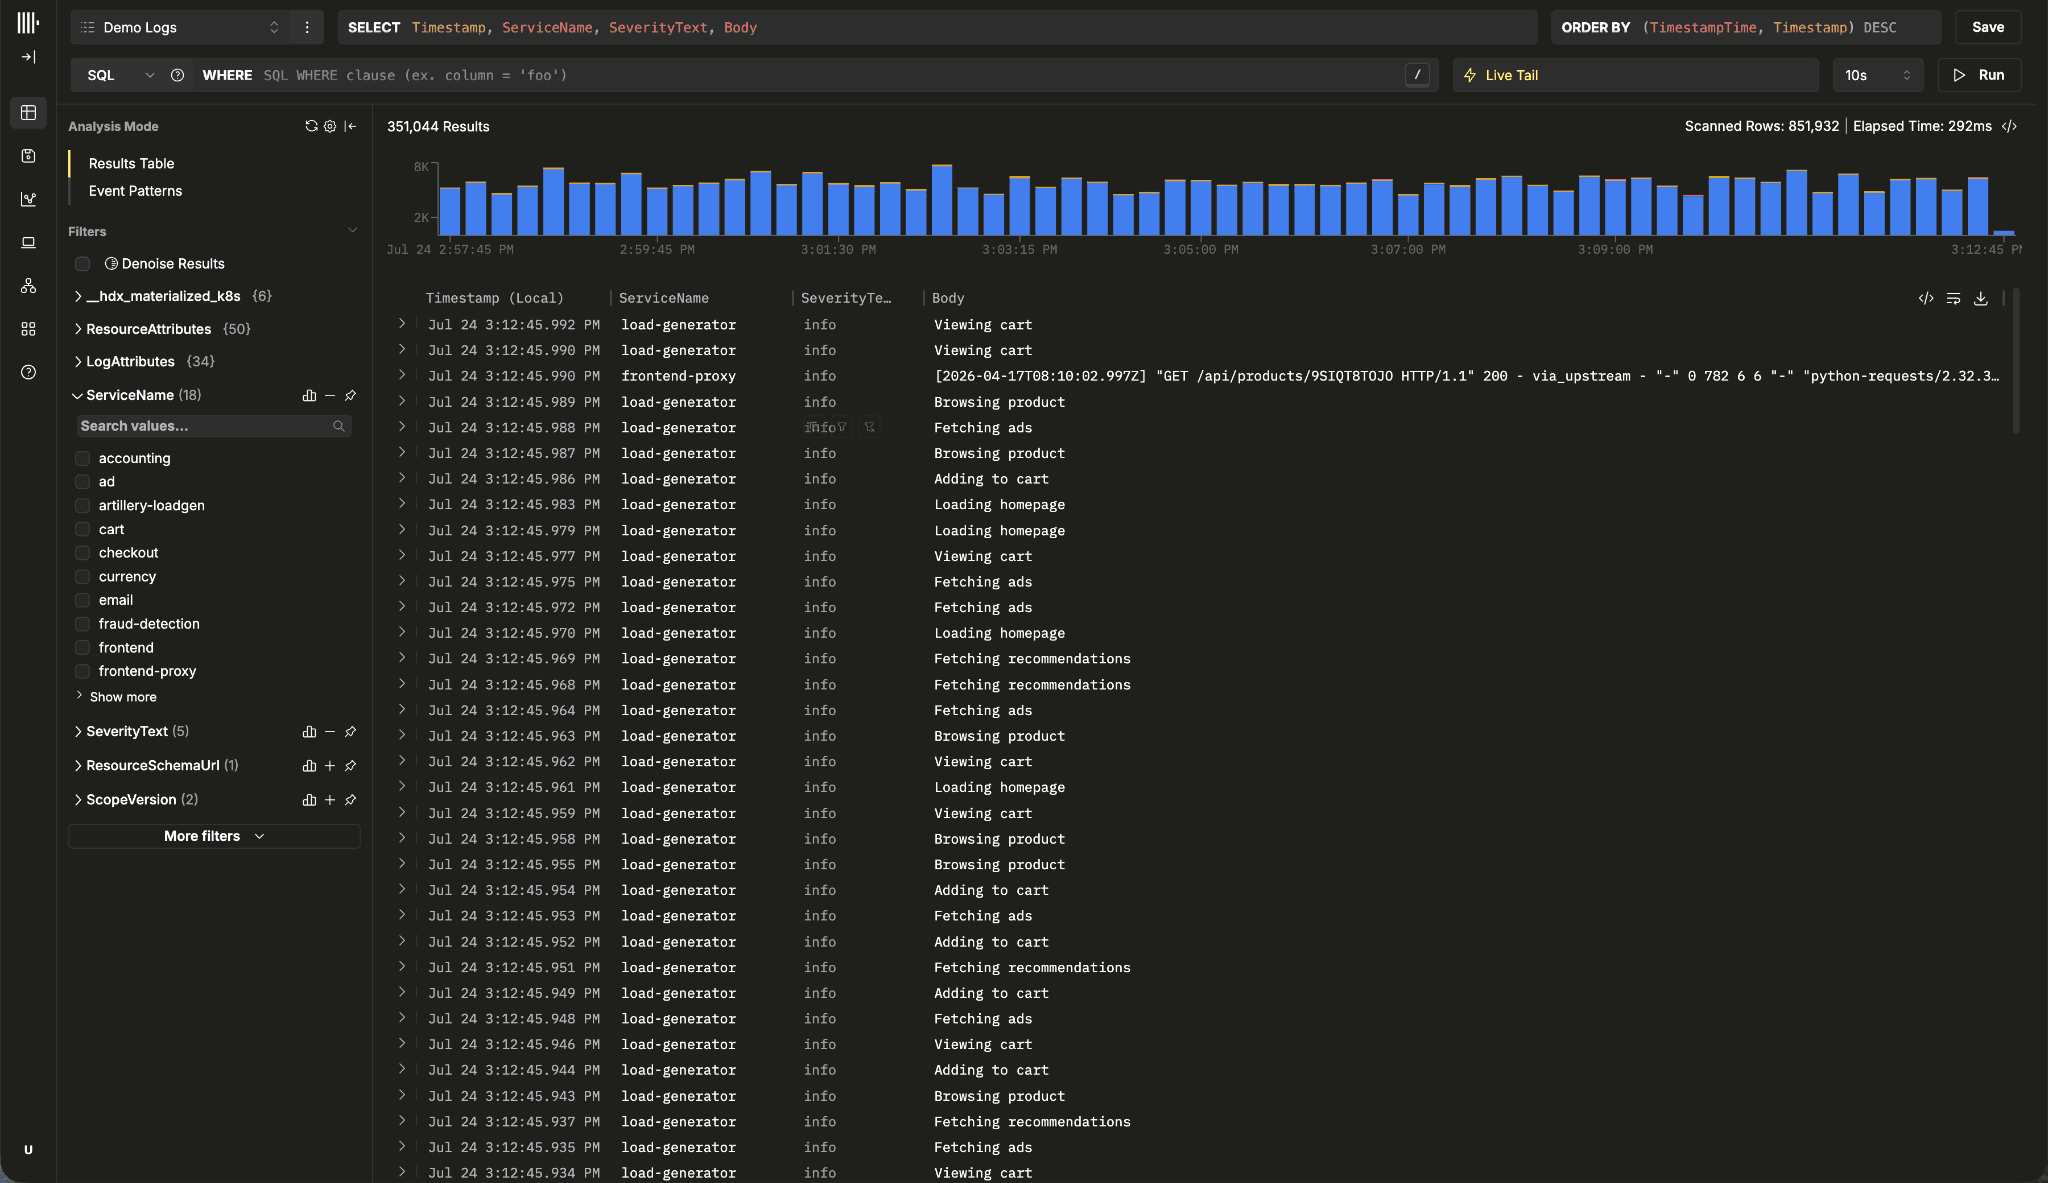Open the Live Tail time range picker
This screenshot has width=2048, height=1183.
(x=1635, y=75)
